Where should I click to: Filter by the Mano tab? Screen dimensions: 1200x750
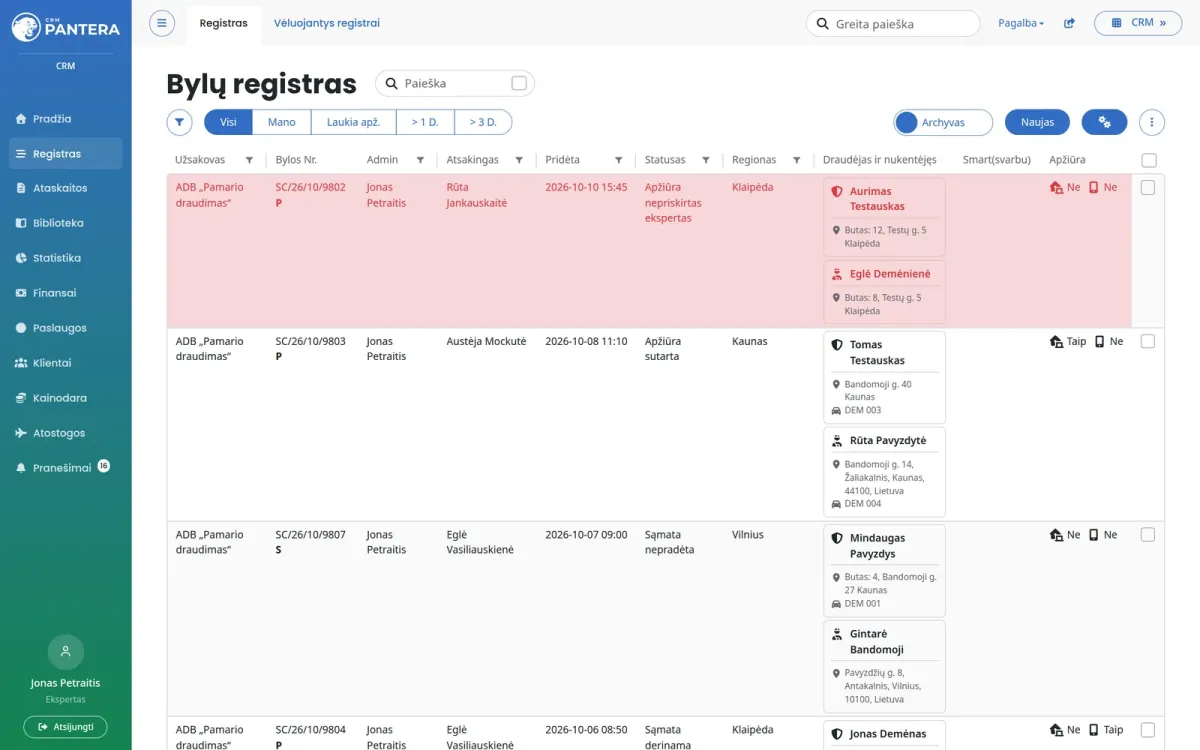(282, 122)
